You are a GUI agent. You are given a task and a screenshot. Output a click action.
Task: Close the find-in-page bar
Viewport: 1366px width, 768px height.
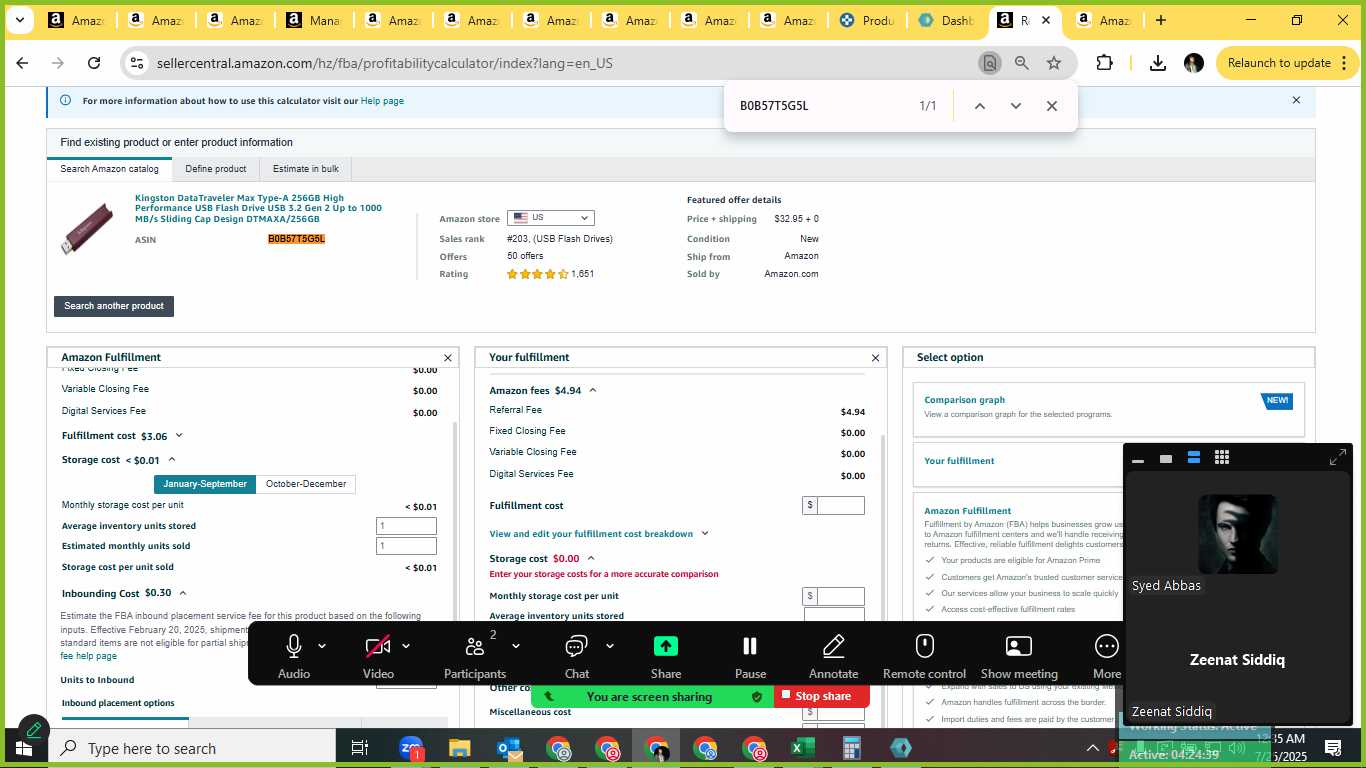1052,106
